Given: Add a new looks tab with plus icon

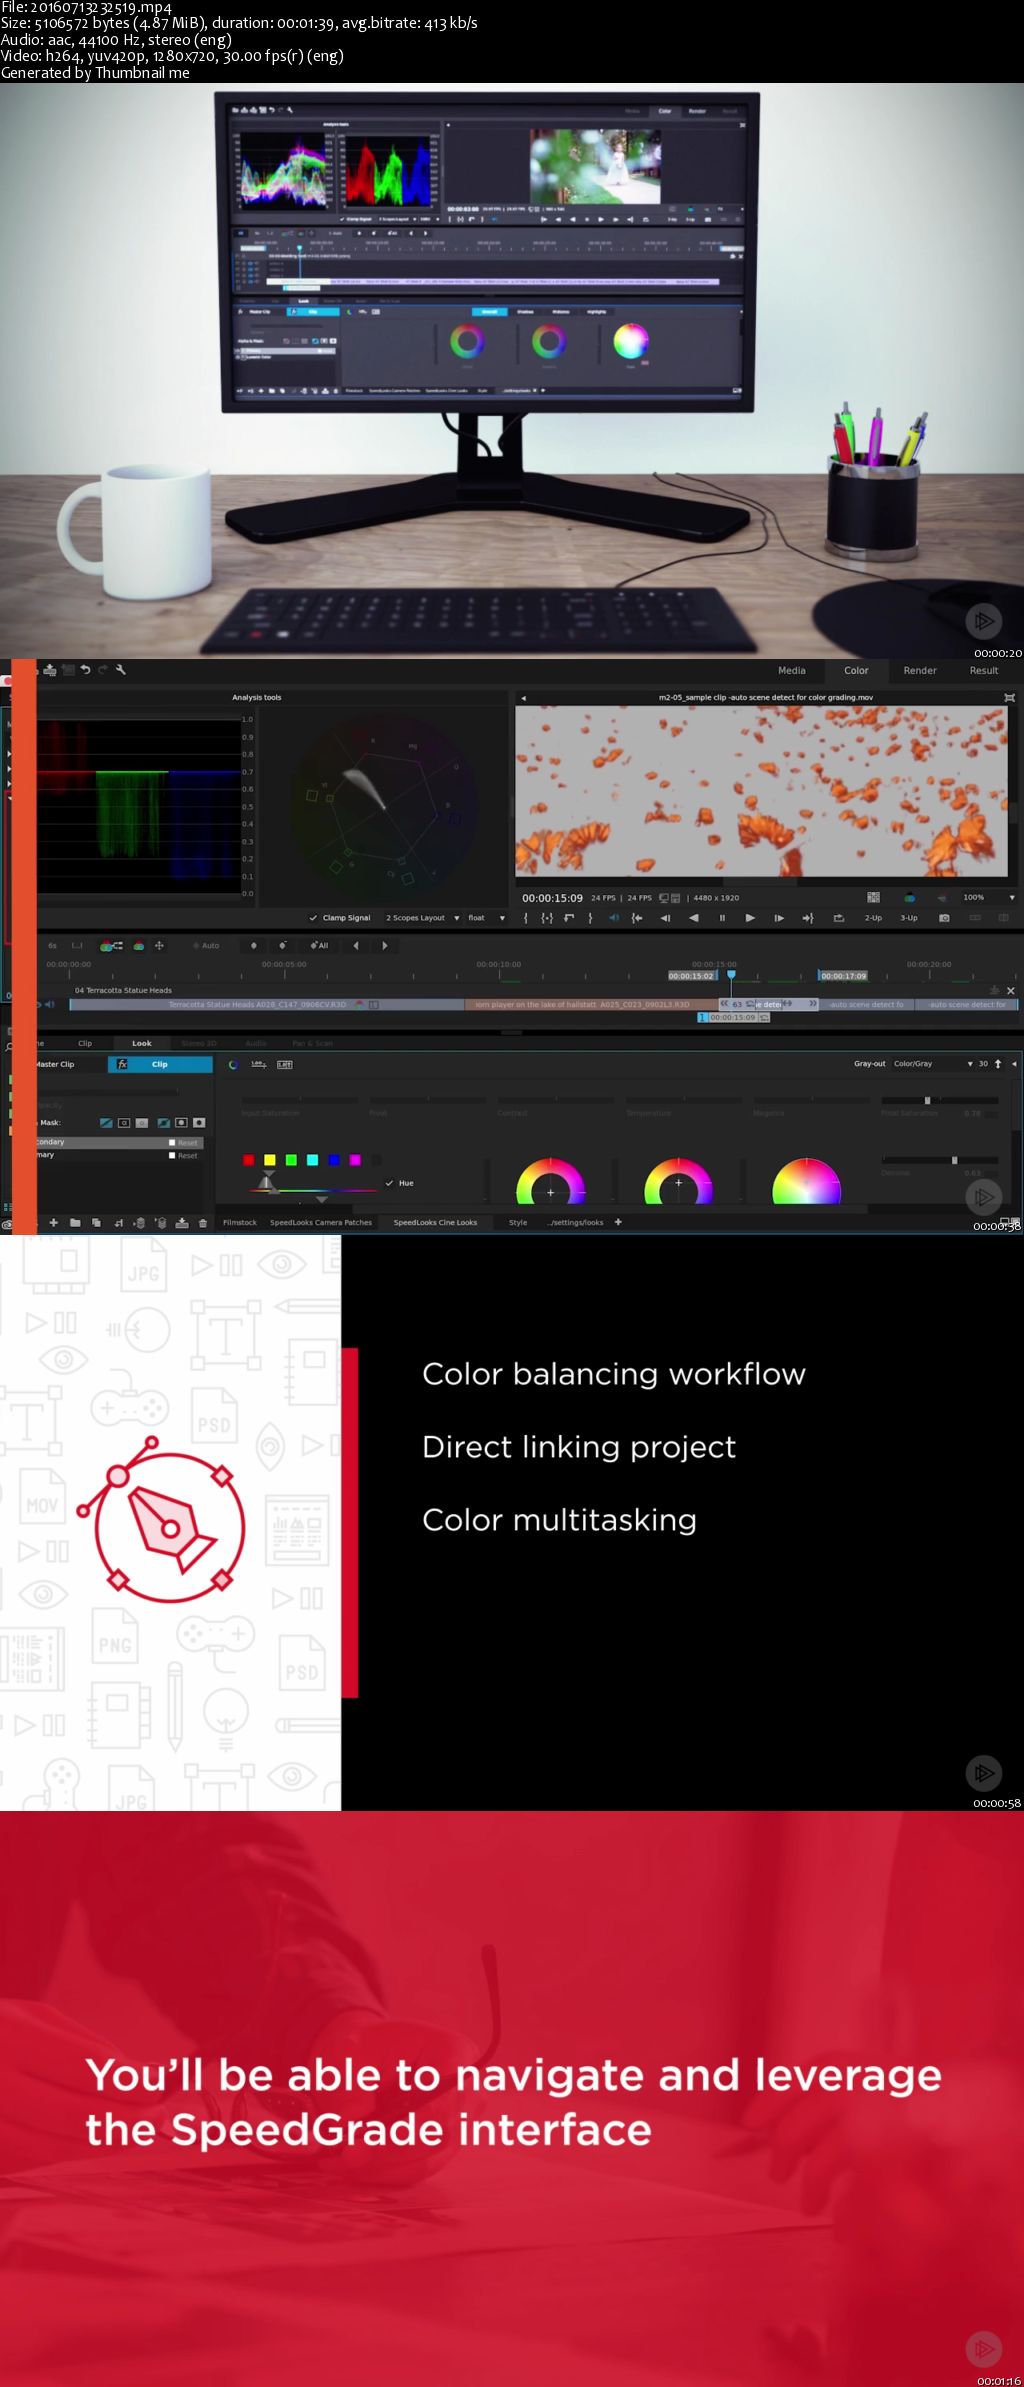Looking at the screenshot, I should (x=618, y=1222).
